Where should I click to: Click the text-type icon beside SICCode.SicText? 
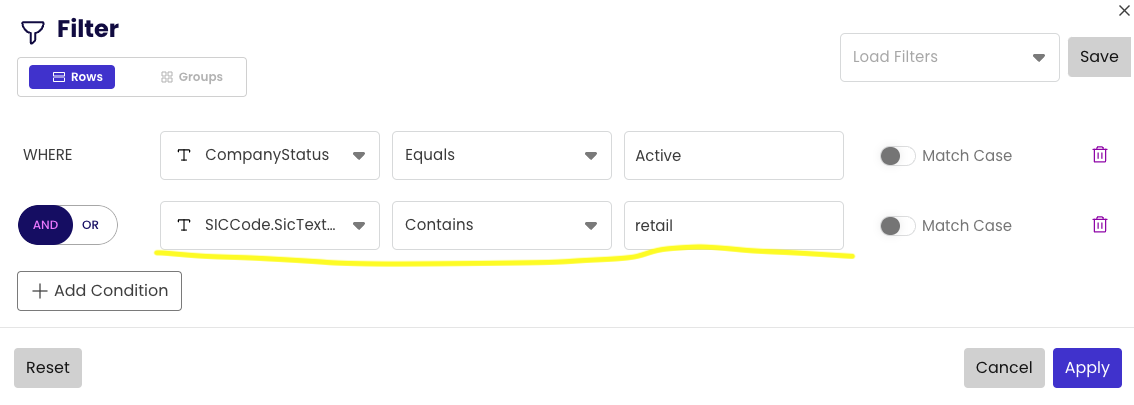pyautogui.click(x=184, y=225)
